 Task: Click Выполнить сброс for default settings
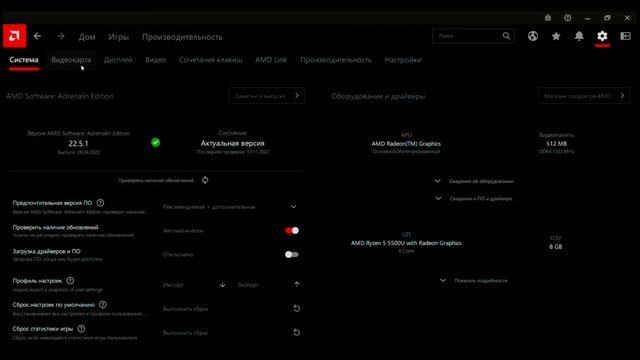click(186, 309)
